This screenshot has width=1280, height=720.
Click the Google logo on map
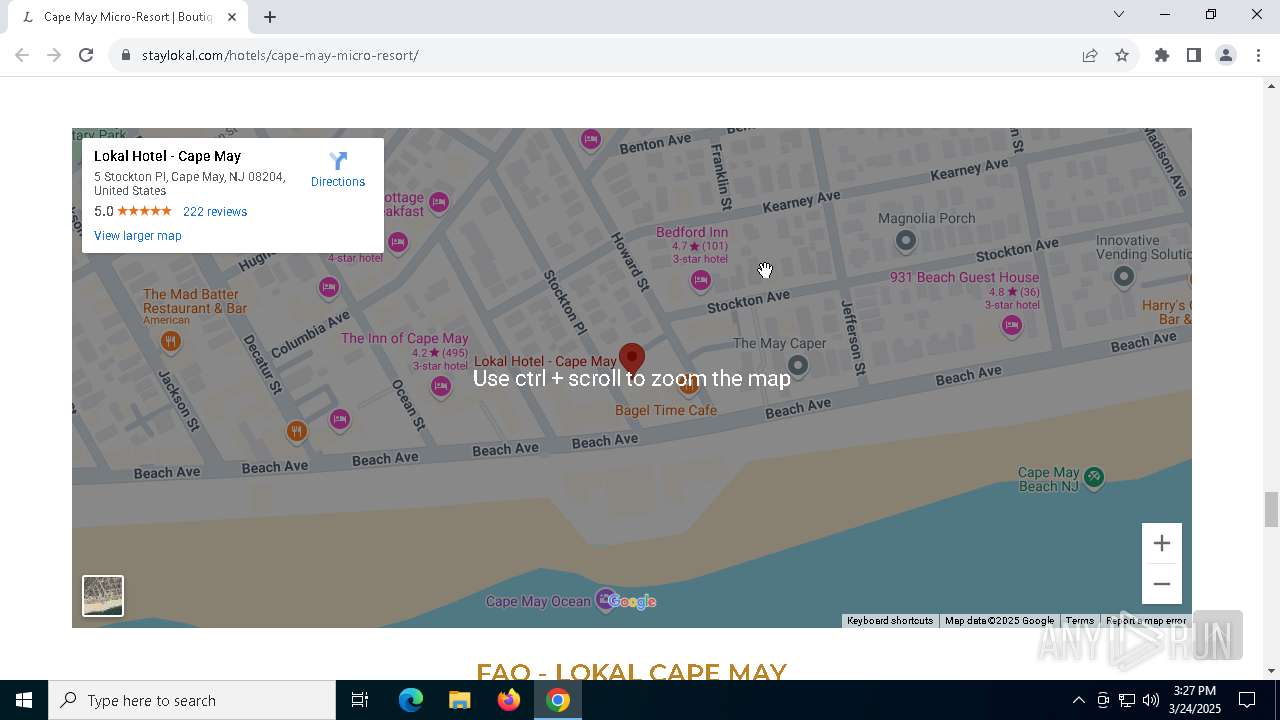point(632,601)
